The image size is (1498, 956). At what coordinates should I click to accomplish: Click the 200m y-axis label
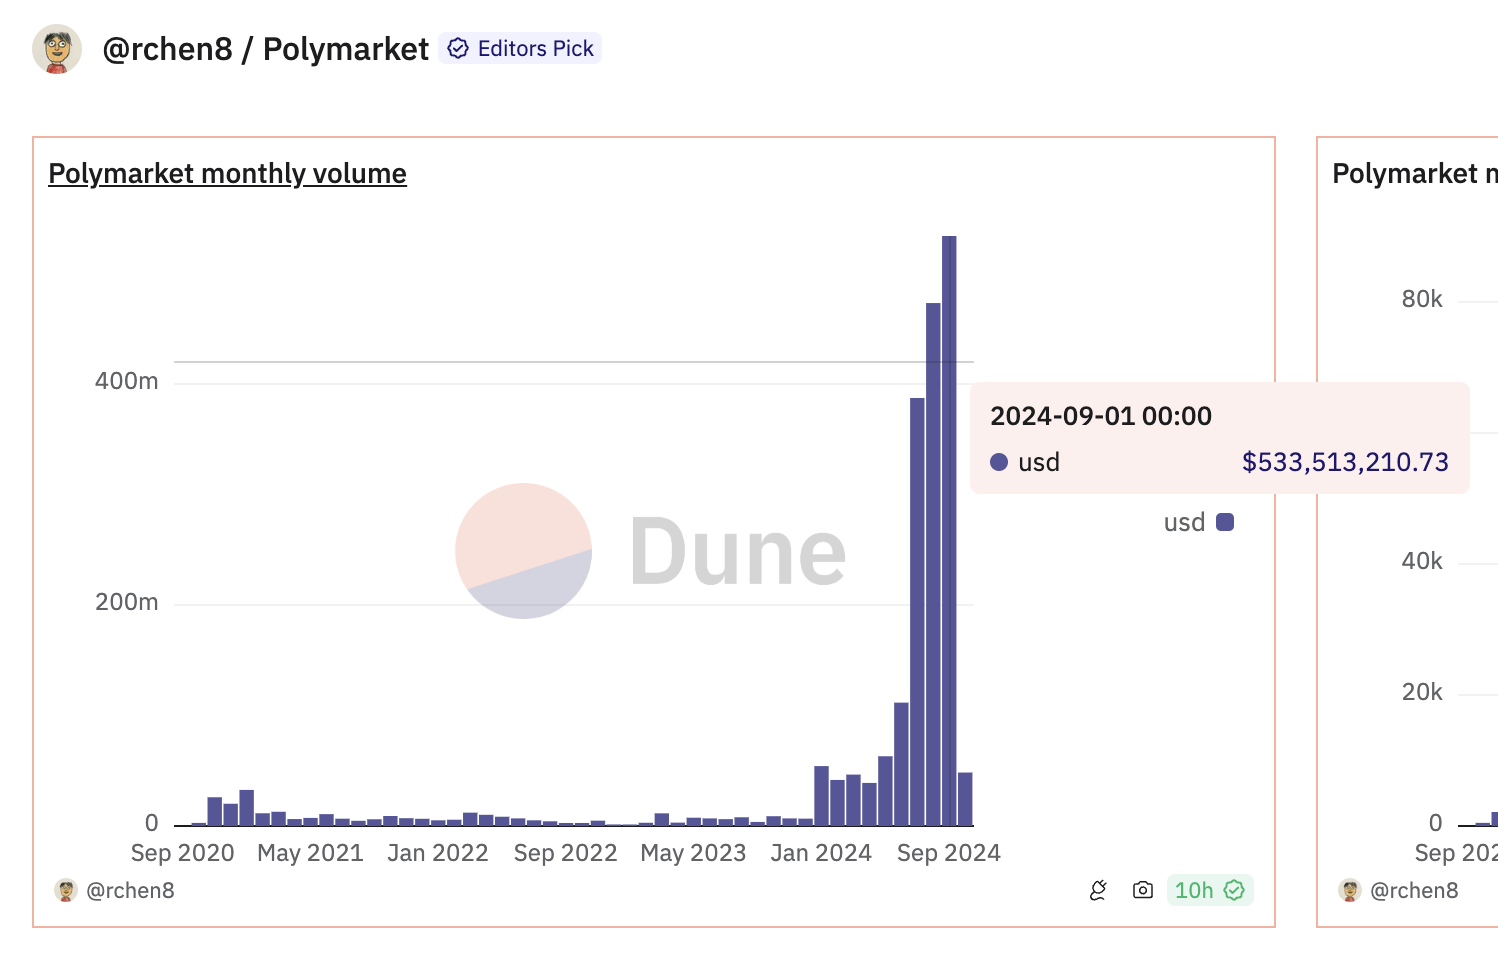point(127,602)
